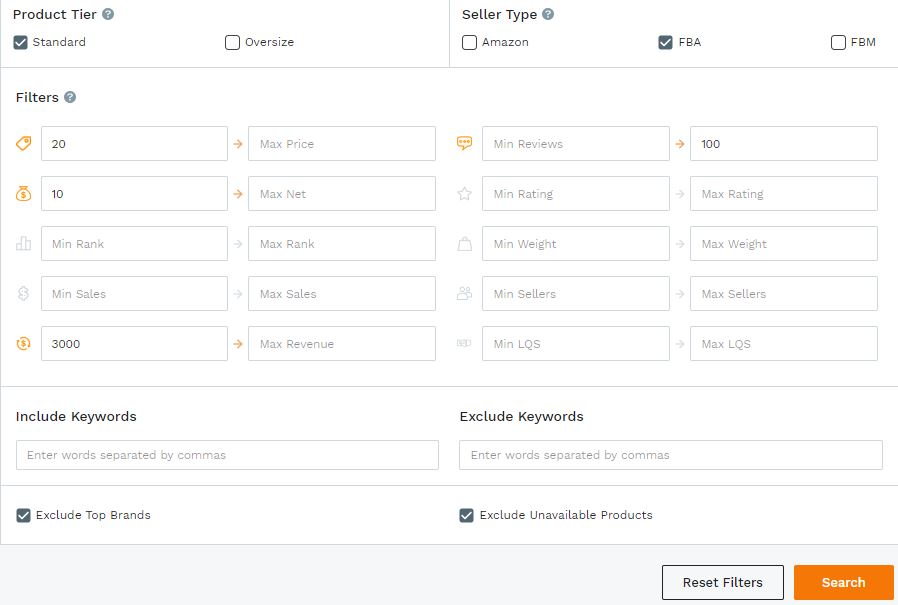Screen dimensions: 898x605
Task: Click the price tag icon beside 20
Action: 23,143
